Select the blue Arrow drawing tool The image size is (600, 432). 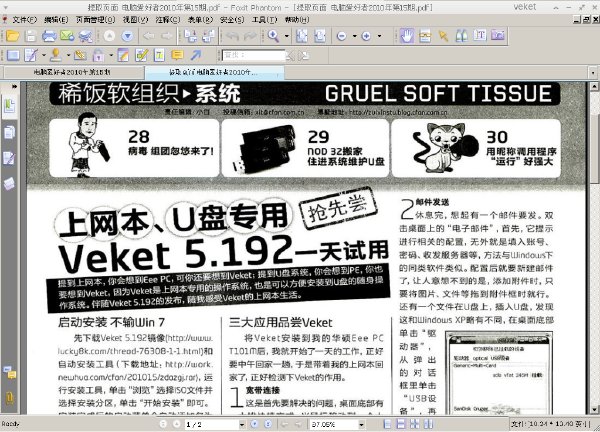point(196,55)
